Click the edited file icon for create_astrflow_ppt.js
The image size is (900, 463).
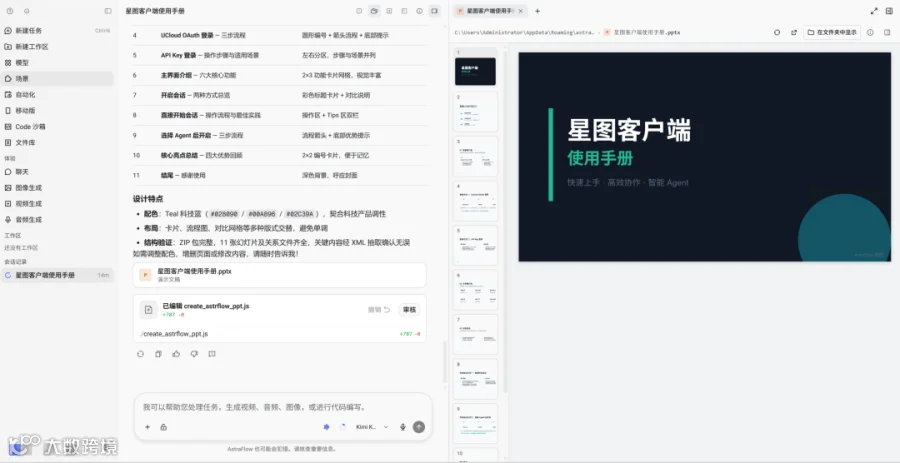click(x=148, y=310)
